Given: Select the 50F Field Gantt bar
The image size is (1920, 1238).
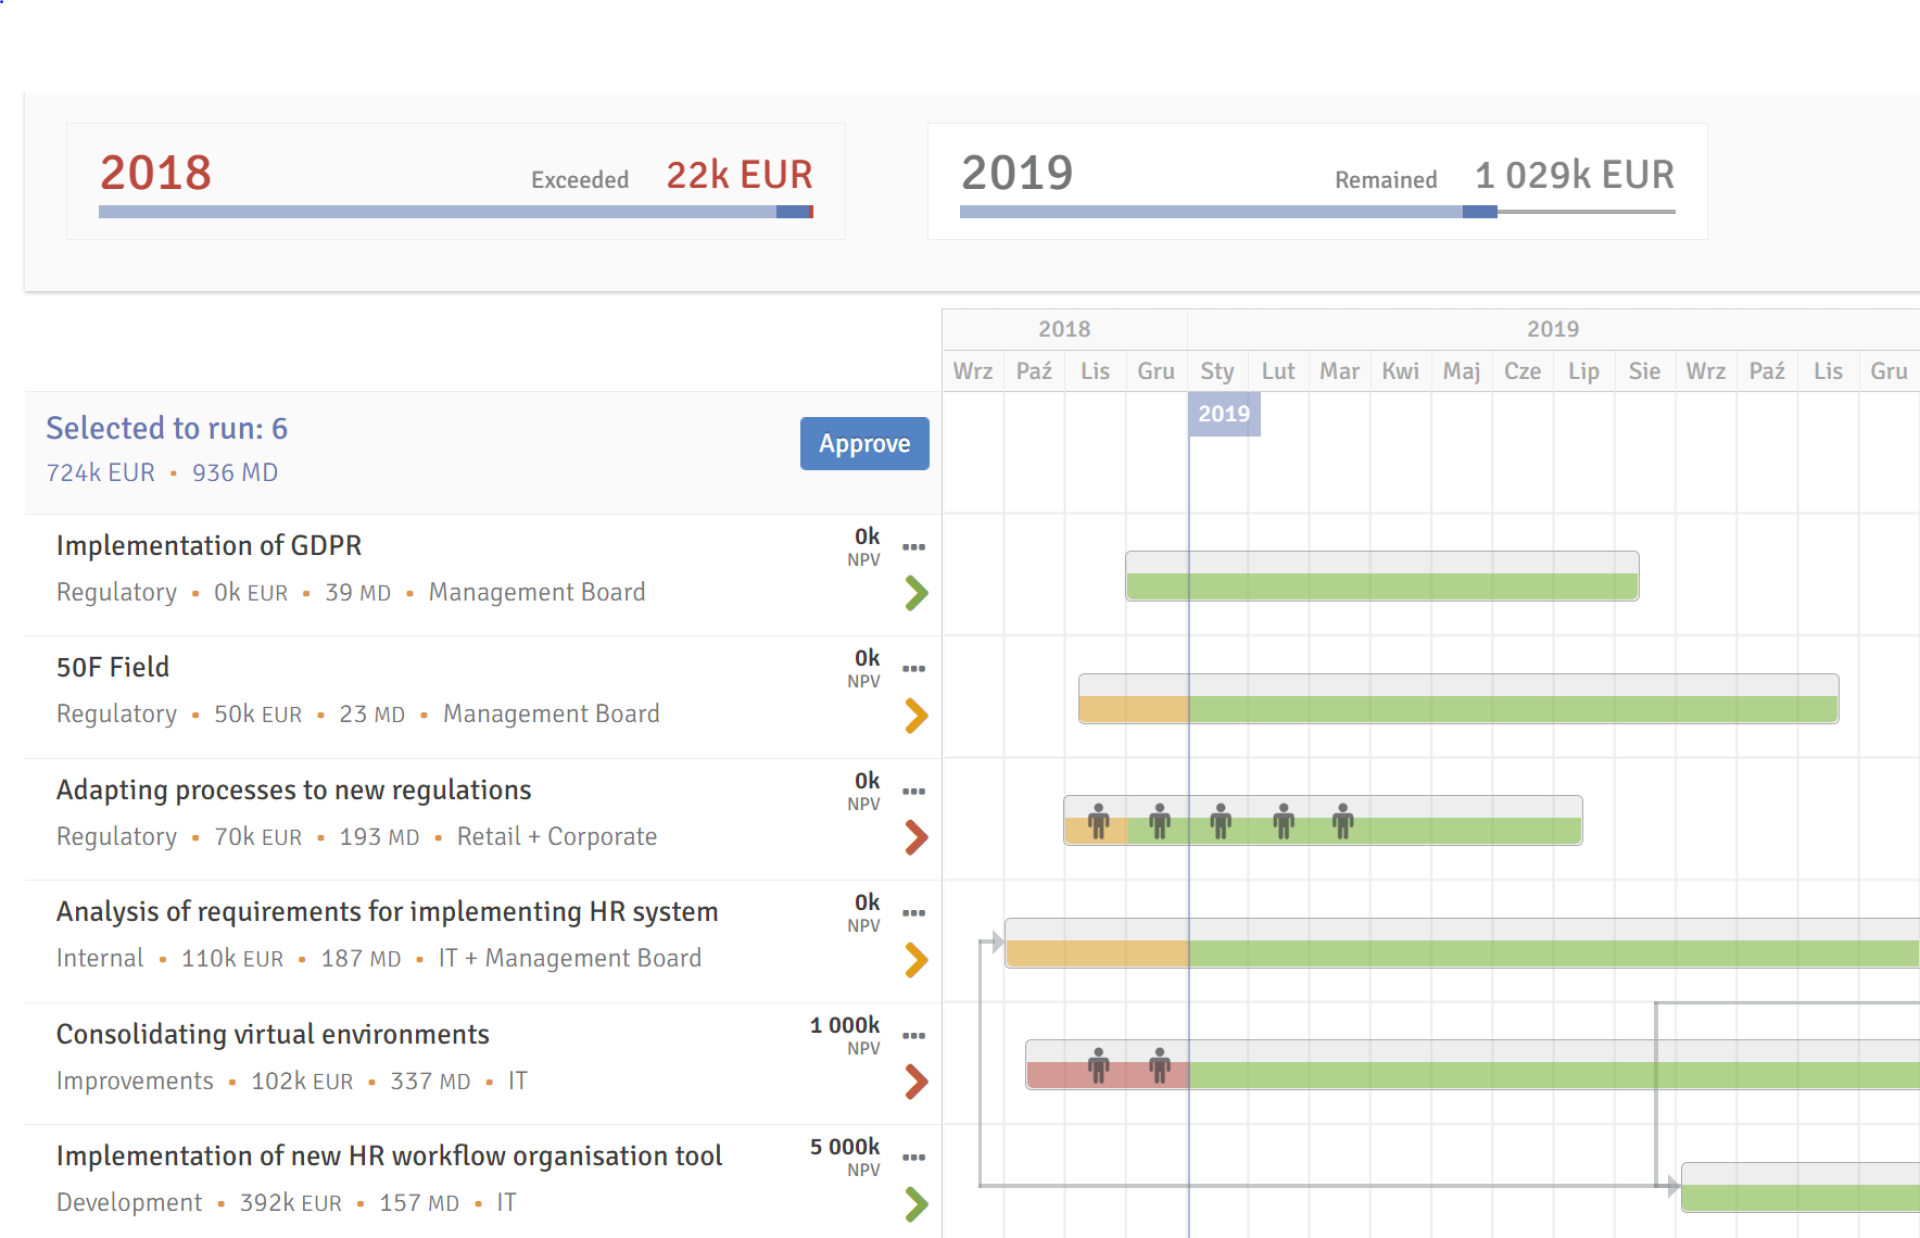Looking at the screenshot, I should (1458, 698).
